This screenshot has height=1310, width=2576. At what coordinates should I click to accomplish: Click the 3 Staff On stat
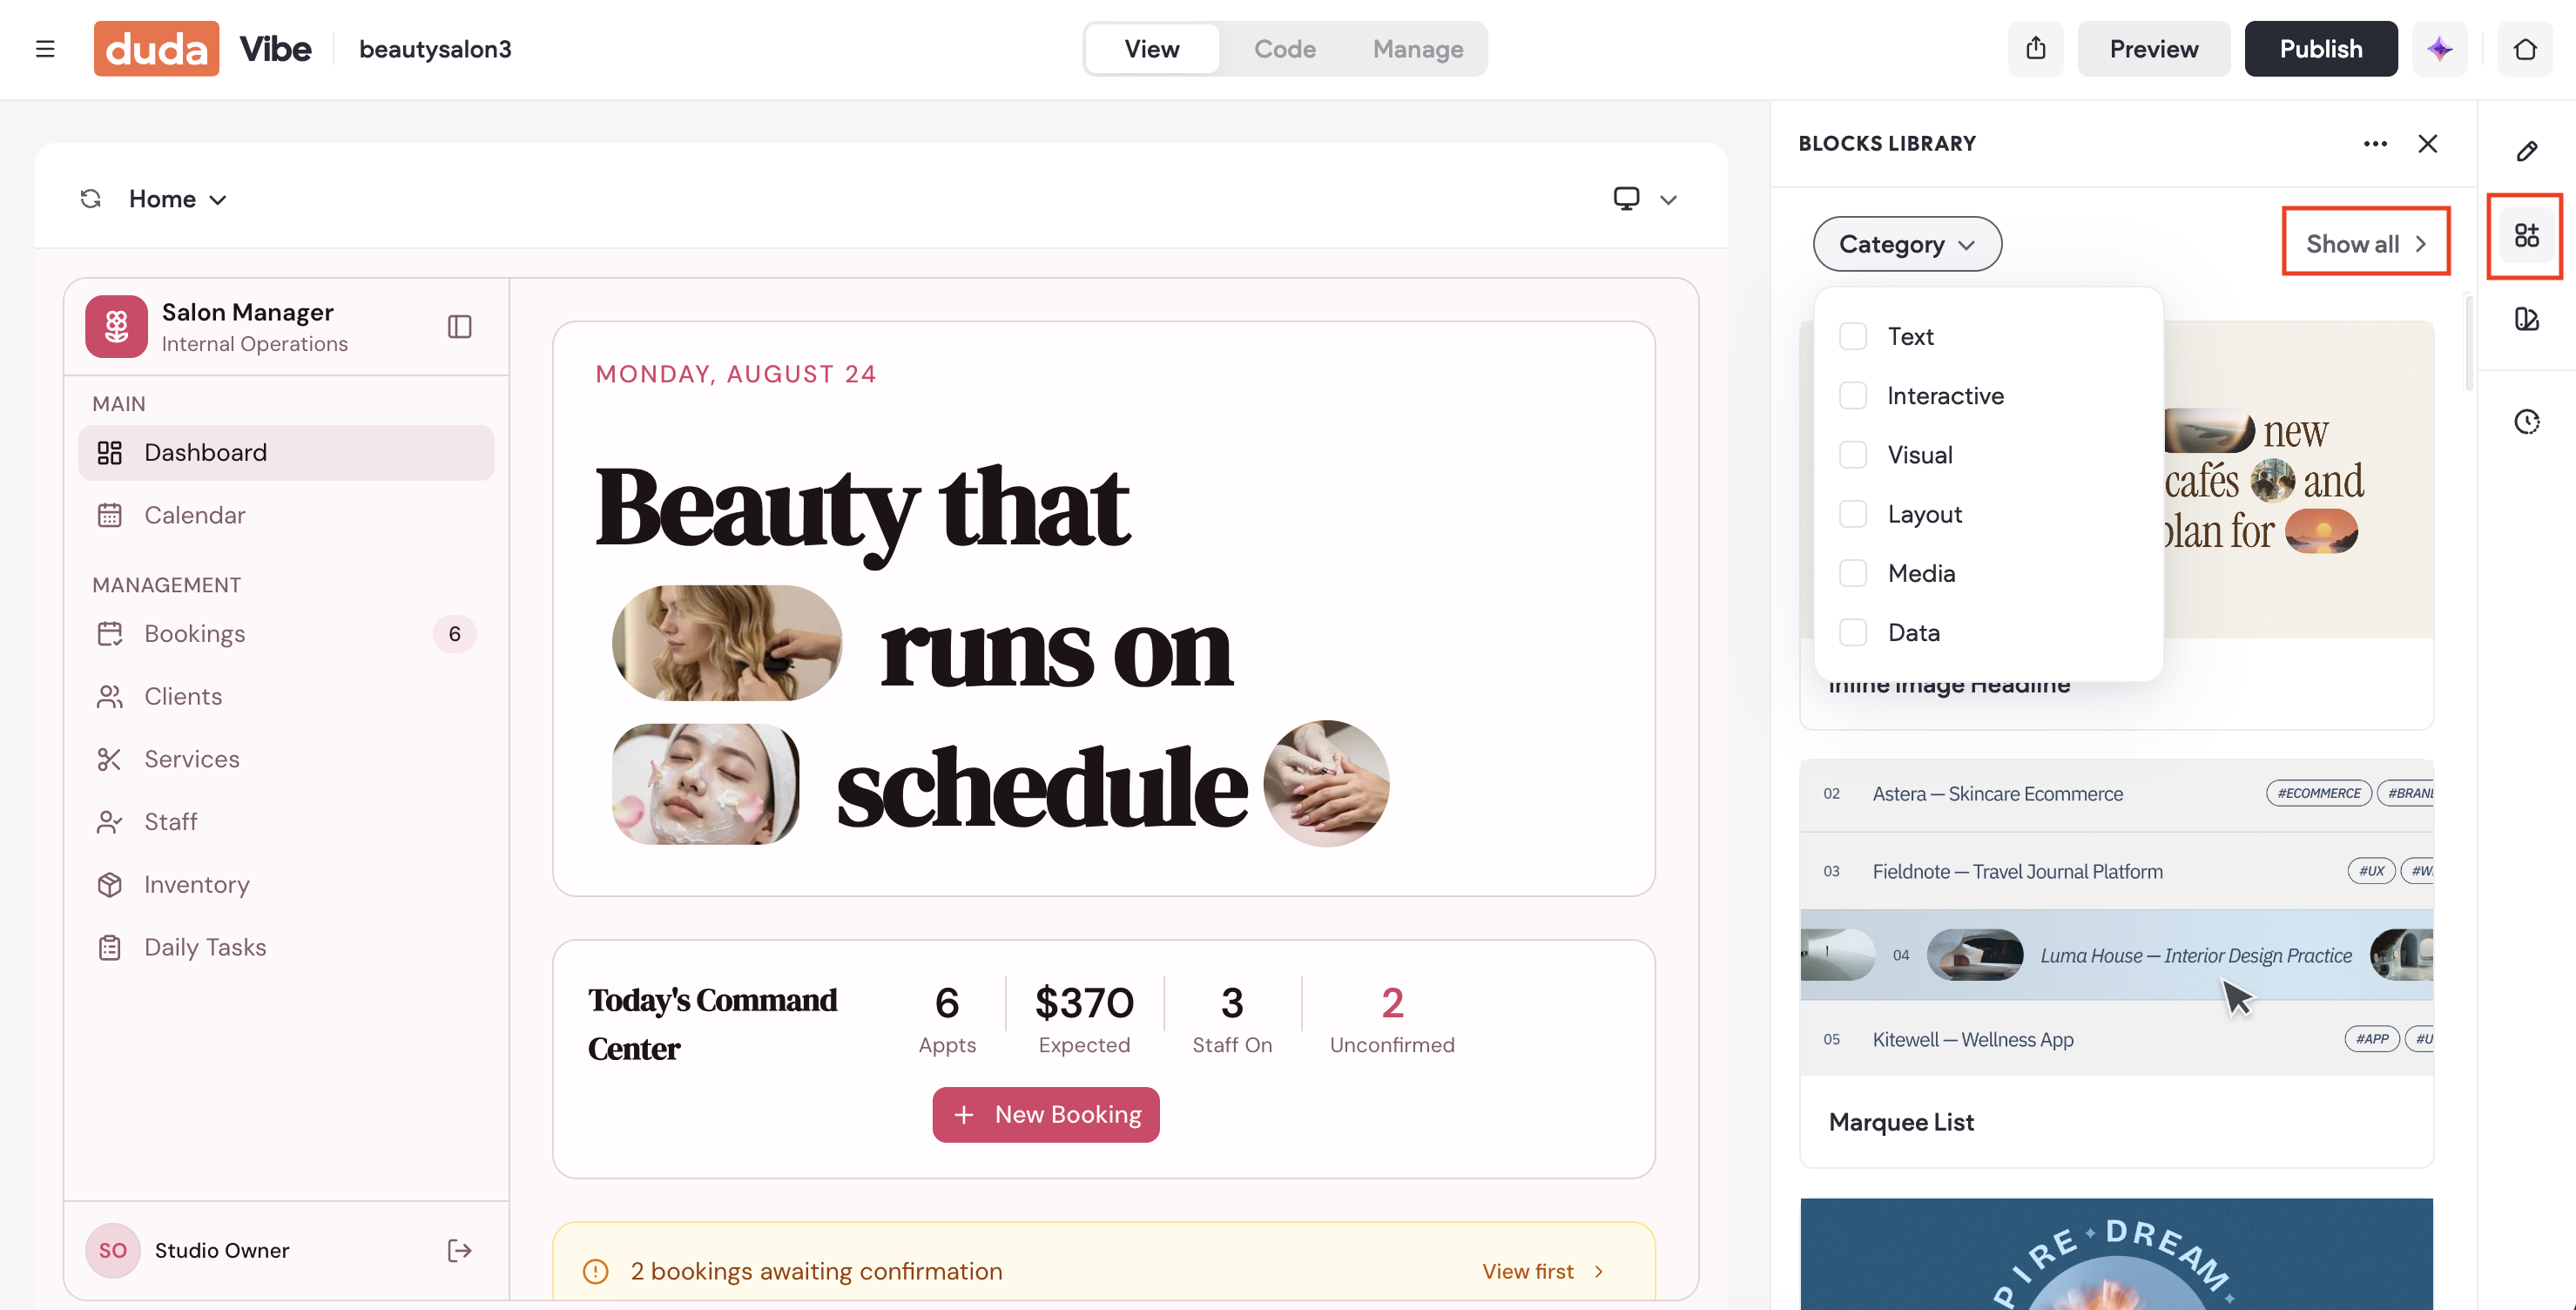(x=1232, y=1018)
